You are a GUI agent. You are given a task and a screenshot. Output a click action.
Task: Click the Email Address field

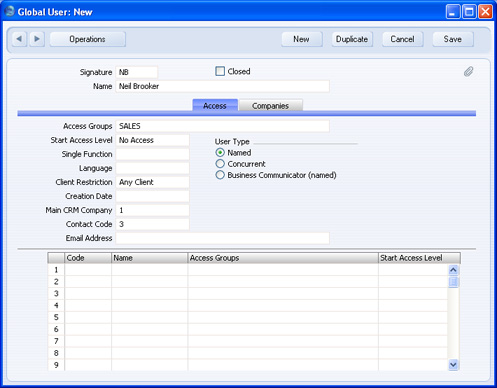(223, 238)
